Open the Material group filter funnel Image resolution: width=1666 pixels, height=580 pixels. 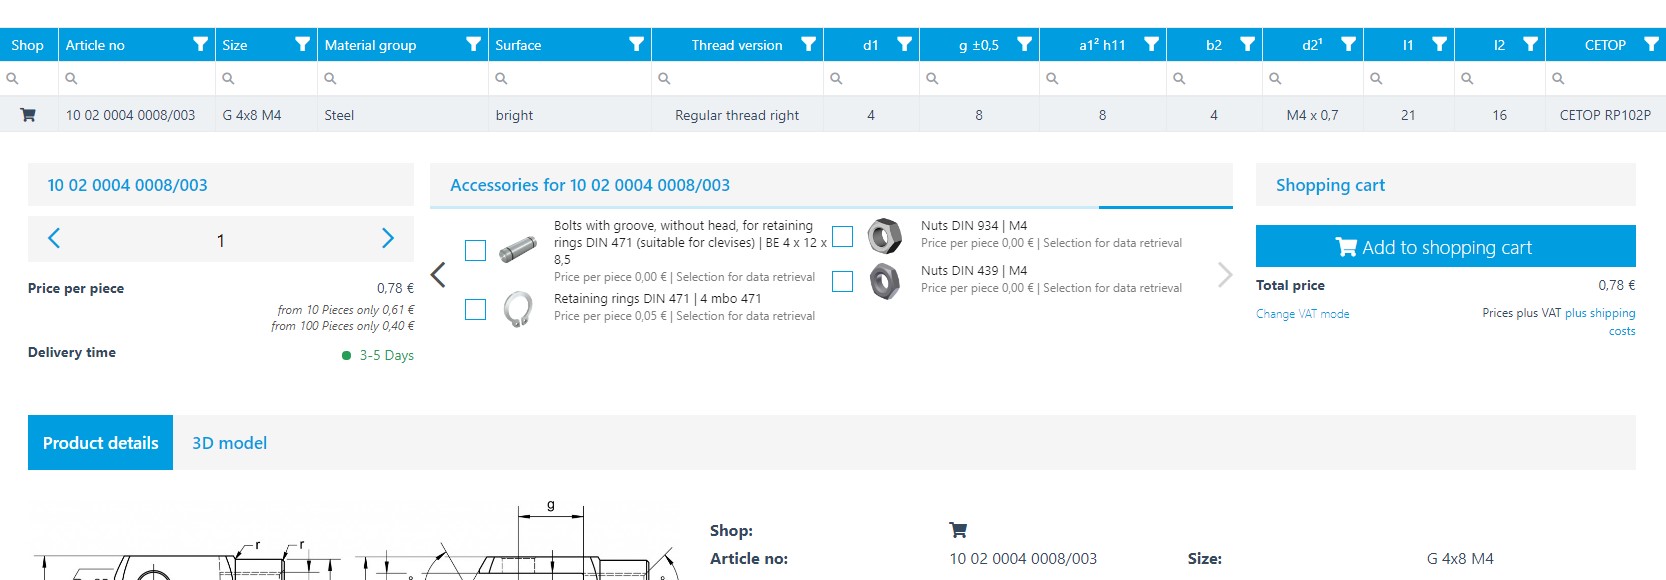tap(473, 45)
